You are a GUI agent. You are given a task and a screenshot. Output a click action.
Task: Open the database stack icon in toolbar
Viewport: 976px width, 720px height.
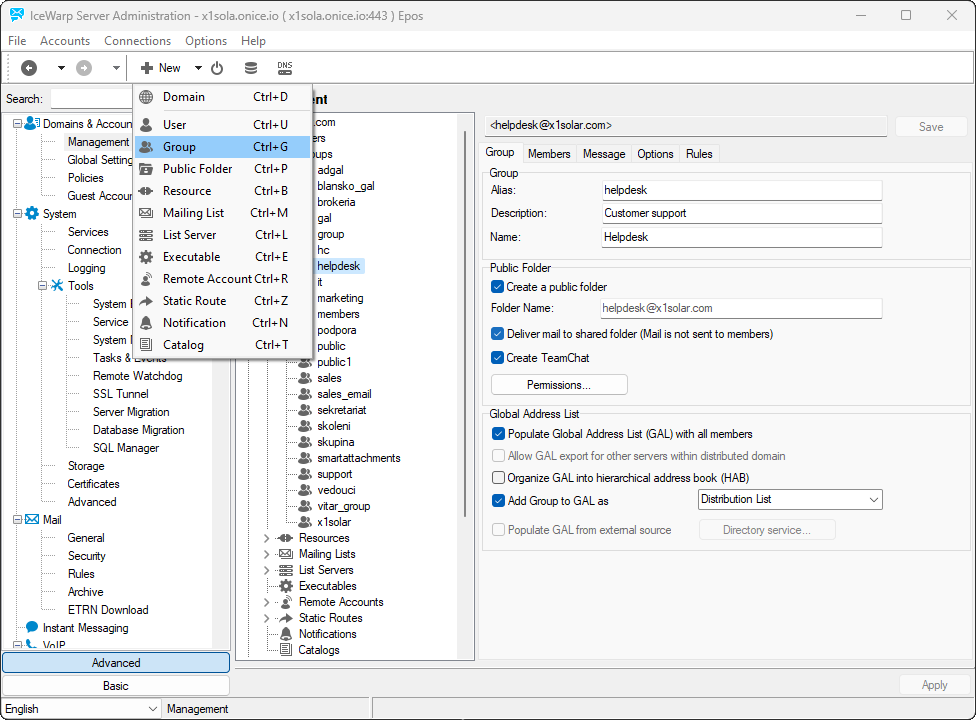pos(251,68)
